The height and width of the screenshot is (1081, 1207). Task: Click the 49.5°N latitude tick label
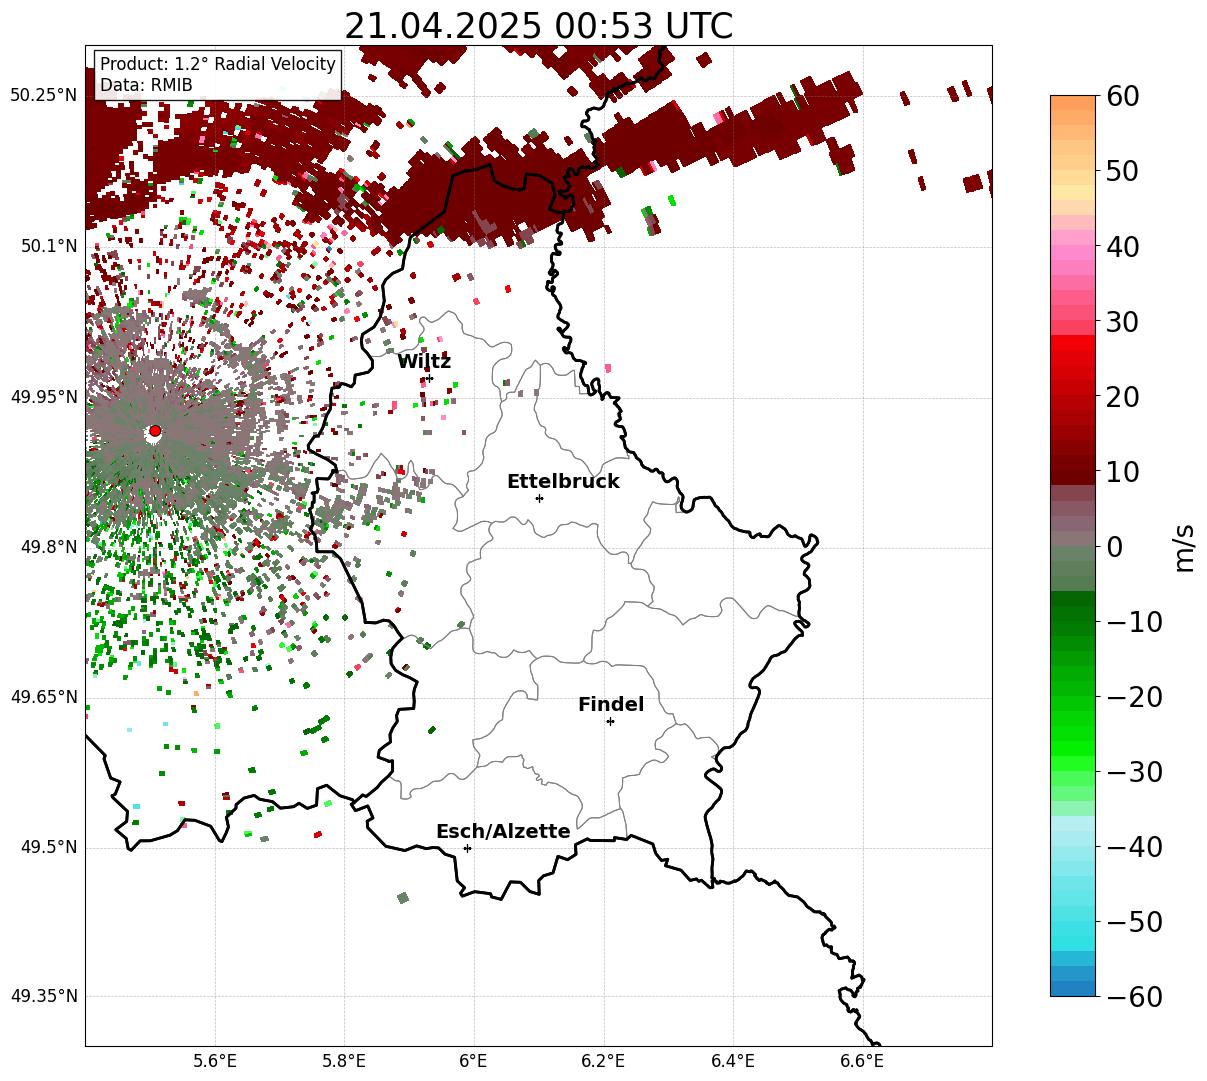coord(48,847)
